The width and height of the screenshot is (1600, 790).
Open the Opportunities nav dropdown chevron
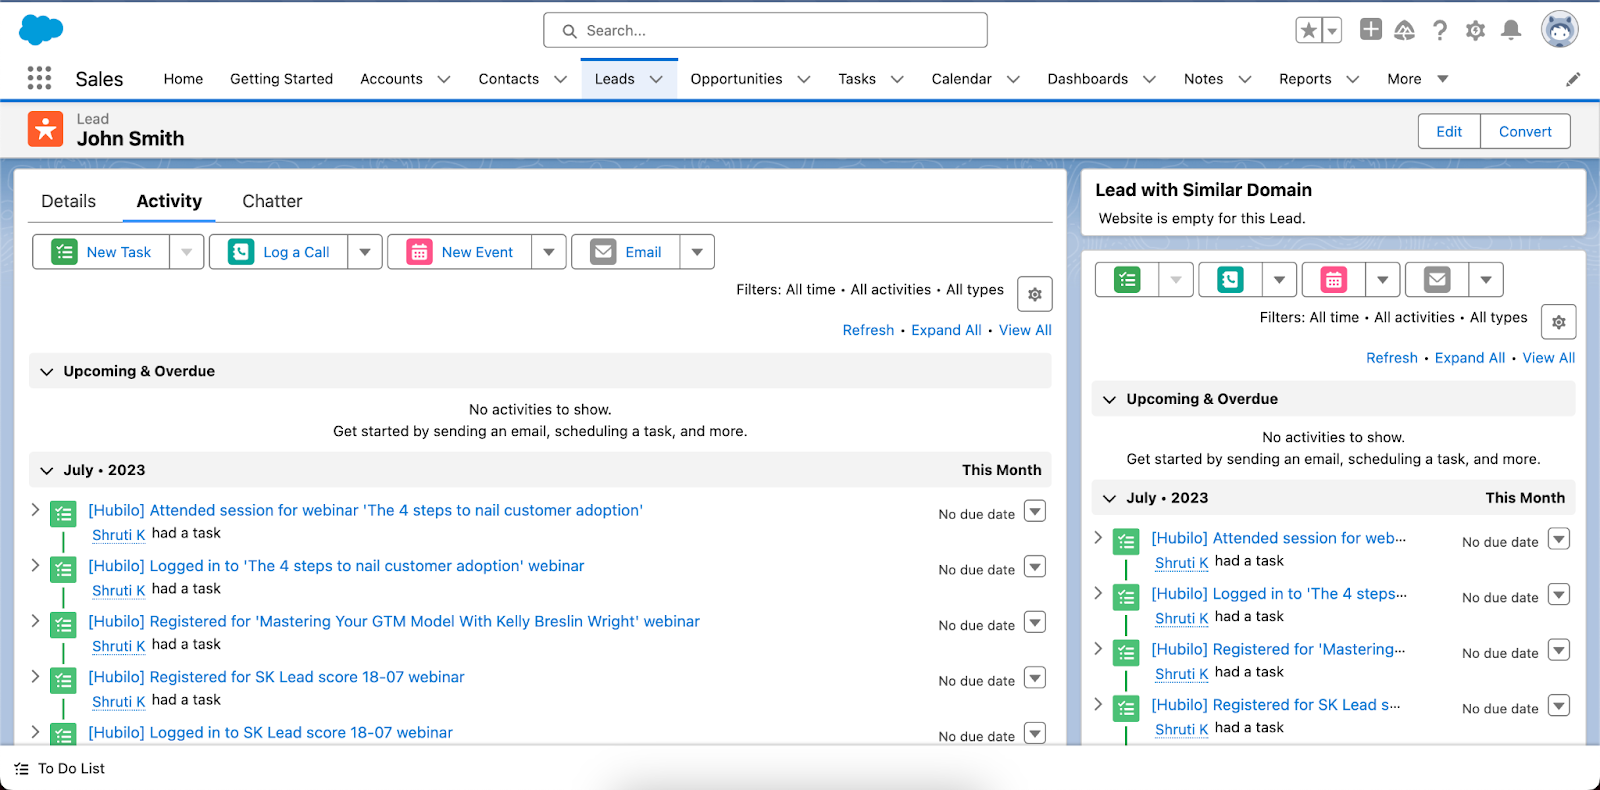point(804,79)
